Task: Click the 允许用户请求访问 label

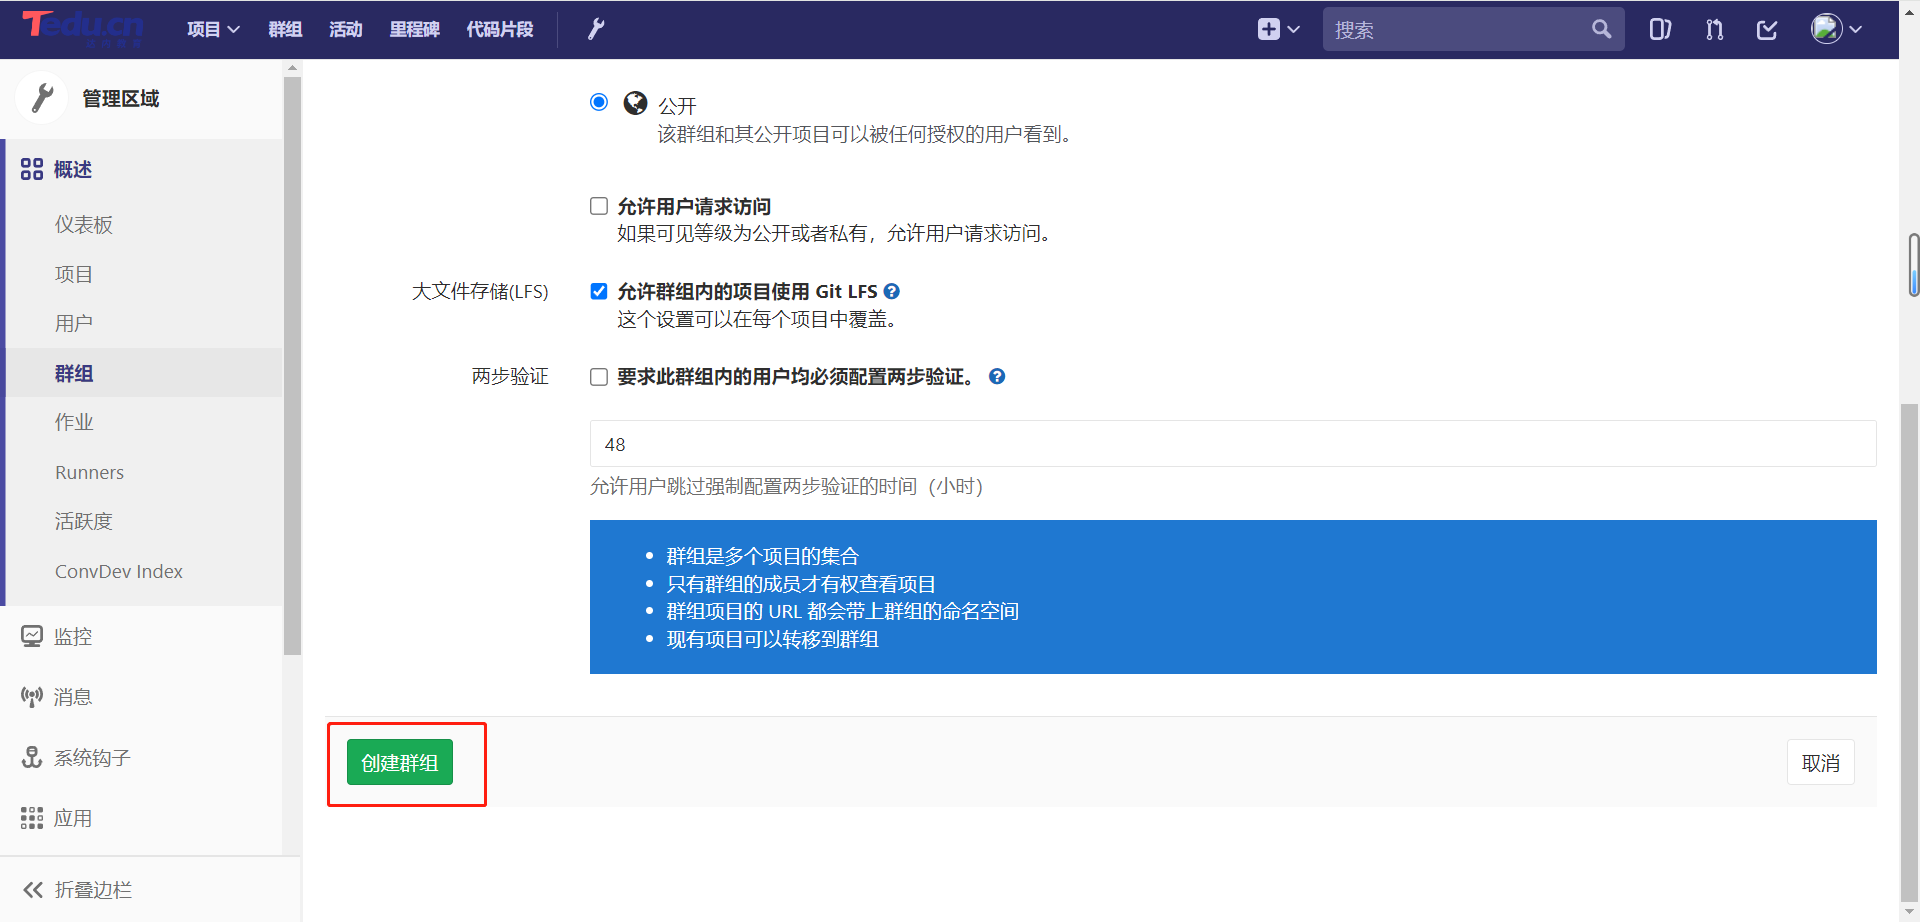Action: (694, 206)
